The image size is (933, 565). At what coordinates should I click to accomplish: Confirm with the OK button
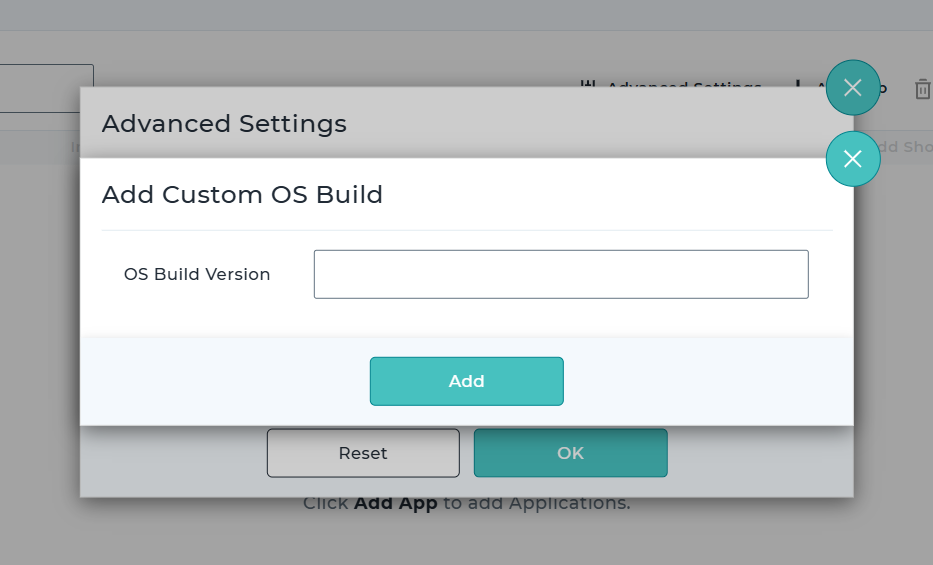coord(570,453)
